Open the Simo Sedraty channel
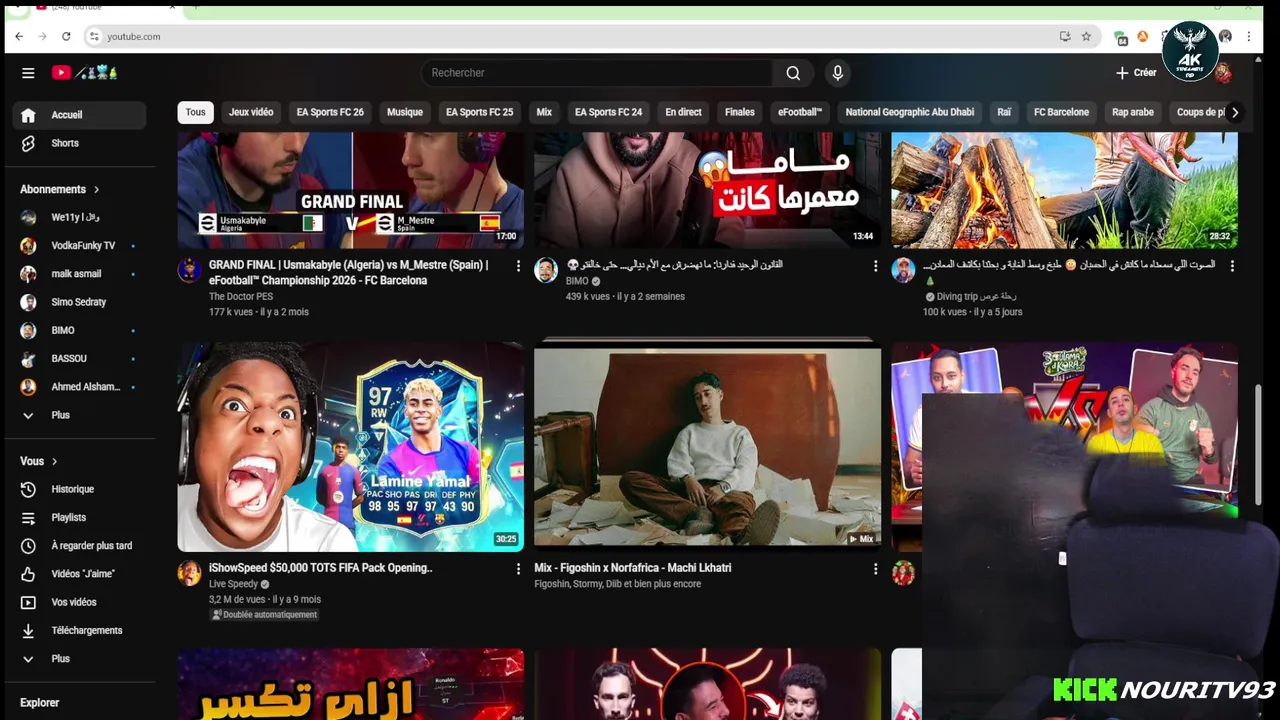1280x720 pixels. click(79, 302)
